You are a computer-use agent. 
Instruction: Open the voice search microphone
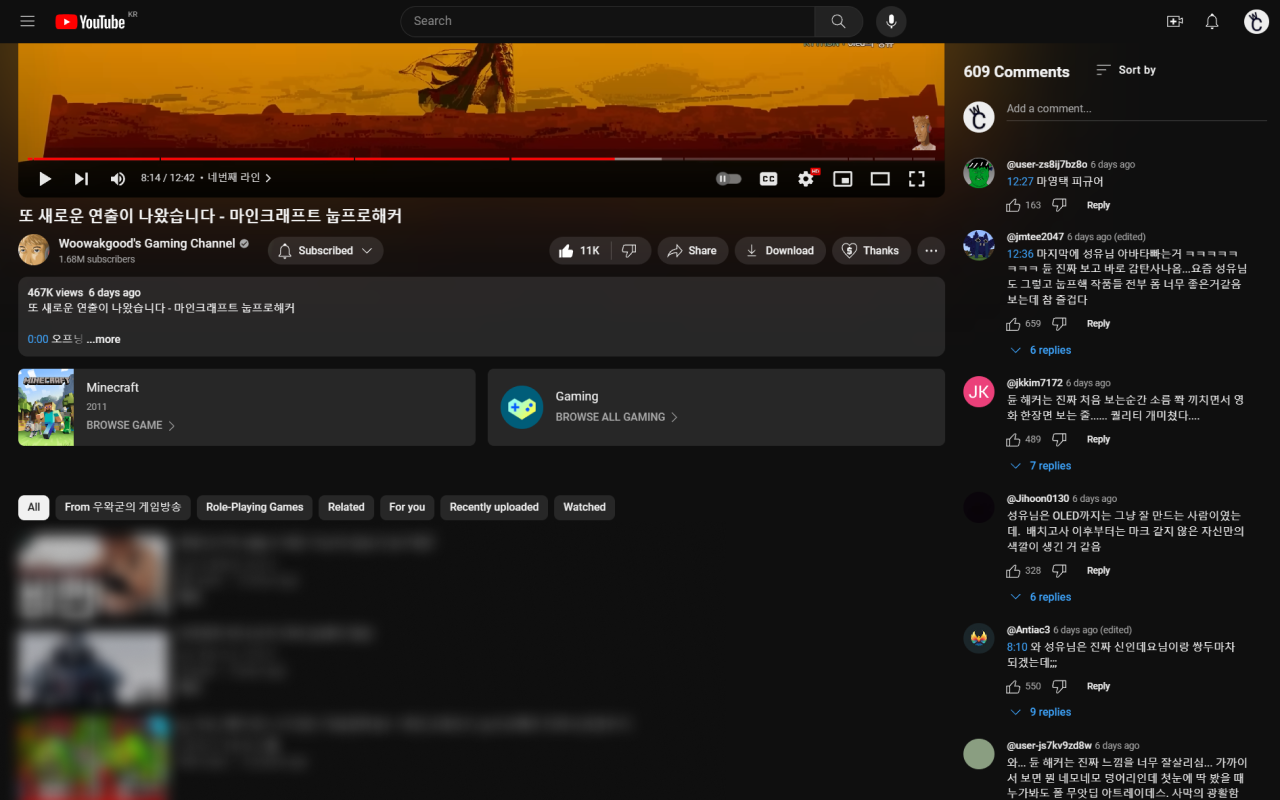pyautogui.click(x=890, y=20)
